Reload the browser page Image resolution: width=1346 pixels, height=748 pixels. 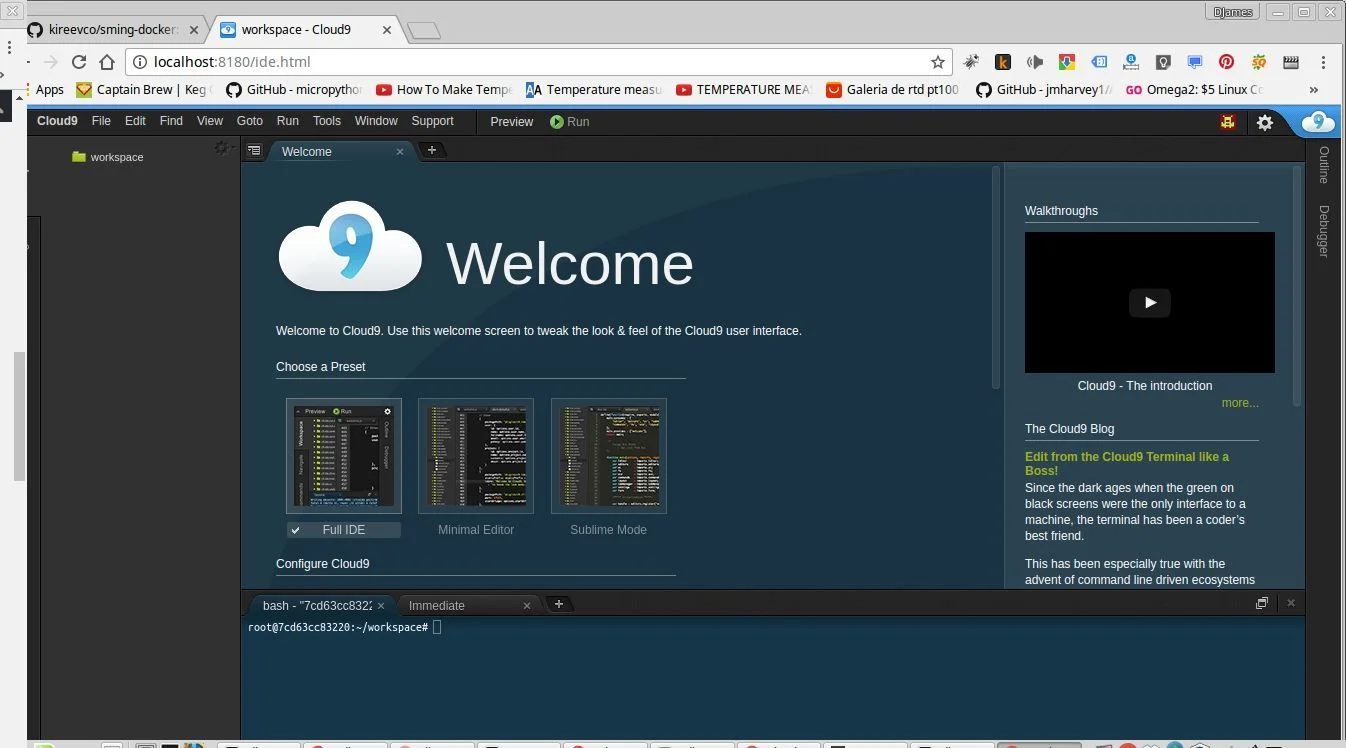(79, 62)
